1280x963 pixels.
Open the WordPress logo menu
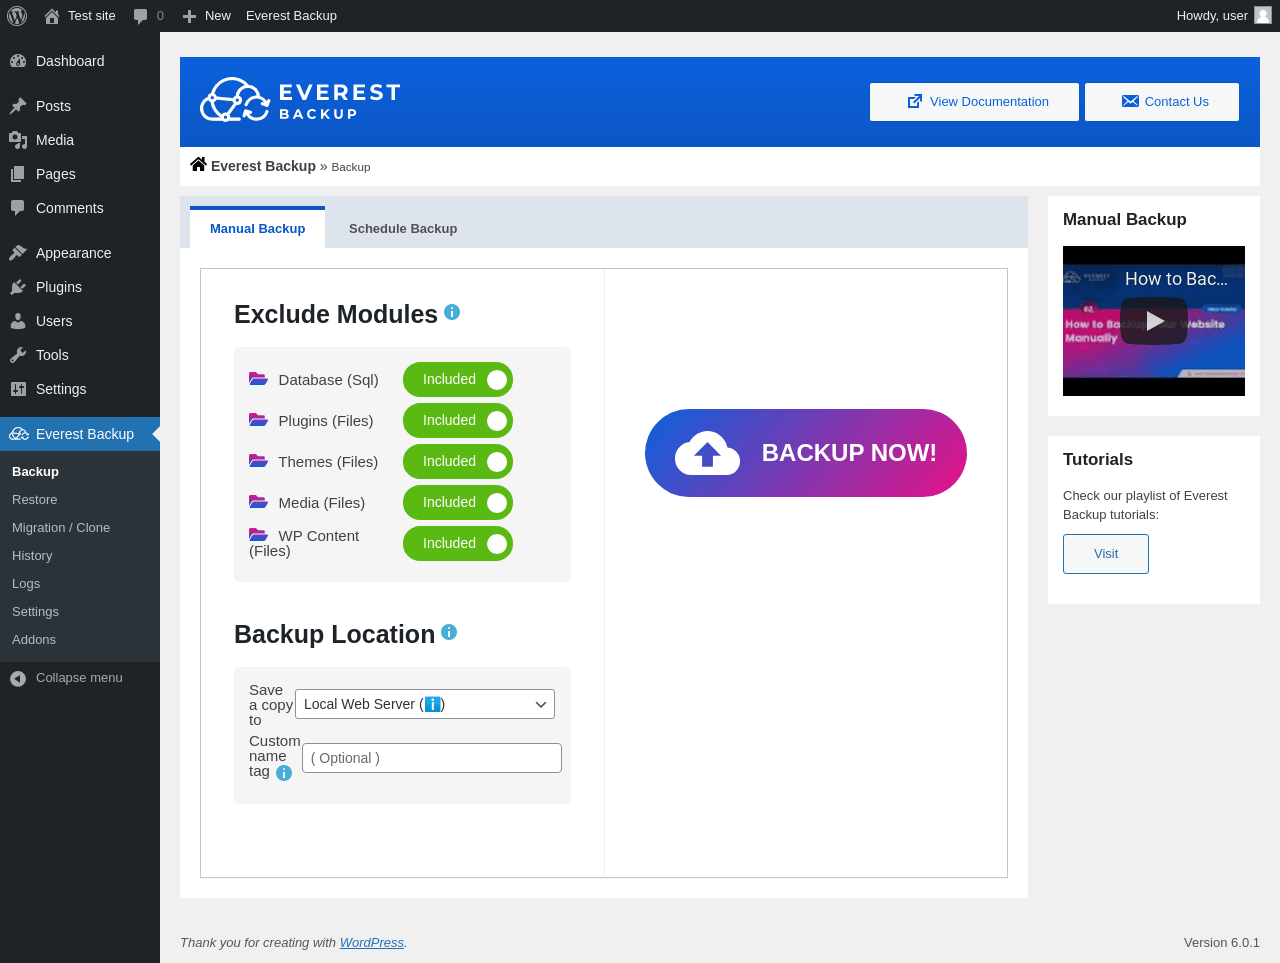pyautogui.click(x=17, y=16)
